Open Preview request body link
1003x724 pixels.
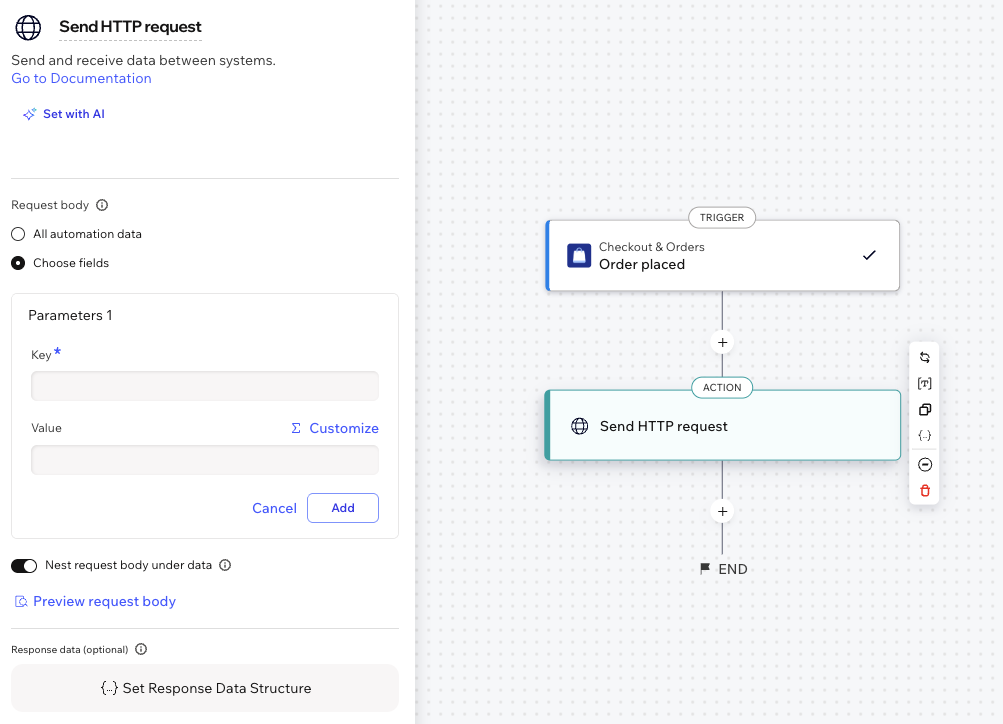(x=104, y=601)
